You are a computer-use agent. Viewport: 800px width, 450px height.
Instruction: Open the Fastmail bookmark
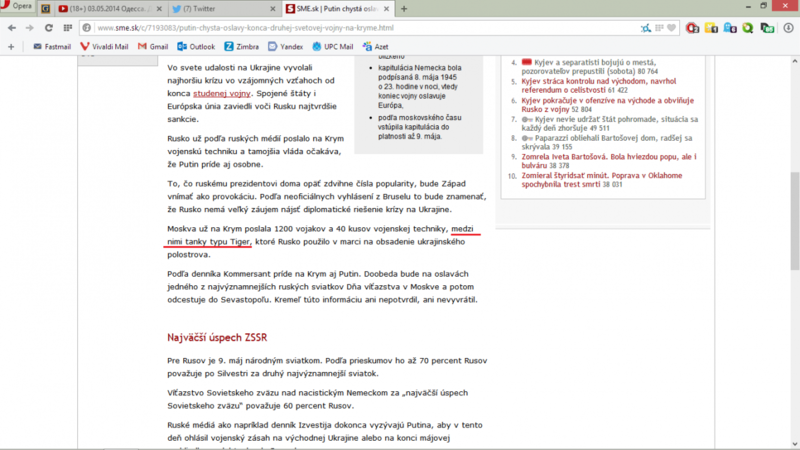(52, 46)
